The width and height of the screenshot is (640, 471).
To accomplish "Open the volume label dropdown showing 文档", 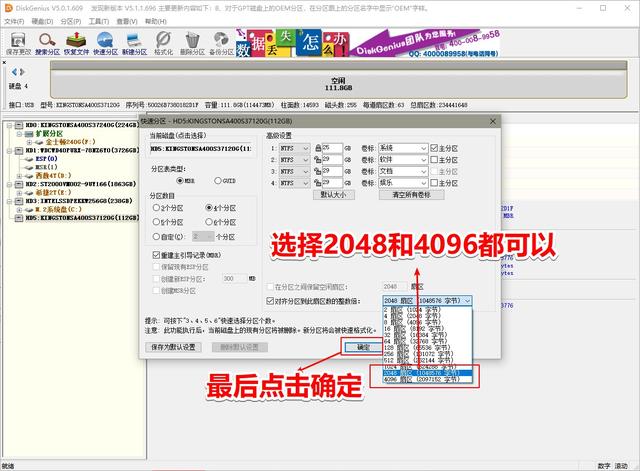I will (x=424, y=171).
